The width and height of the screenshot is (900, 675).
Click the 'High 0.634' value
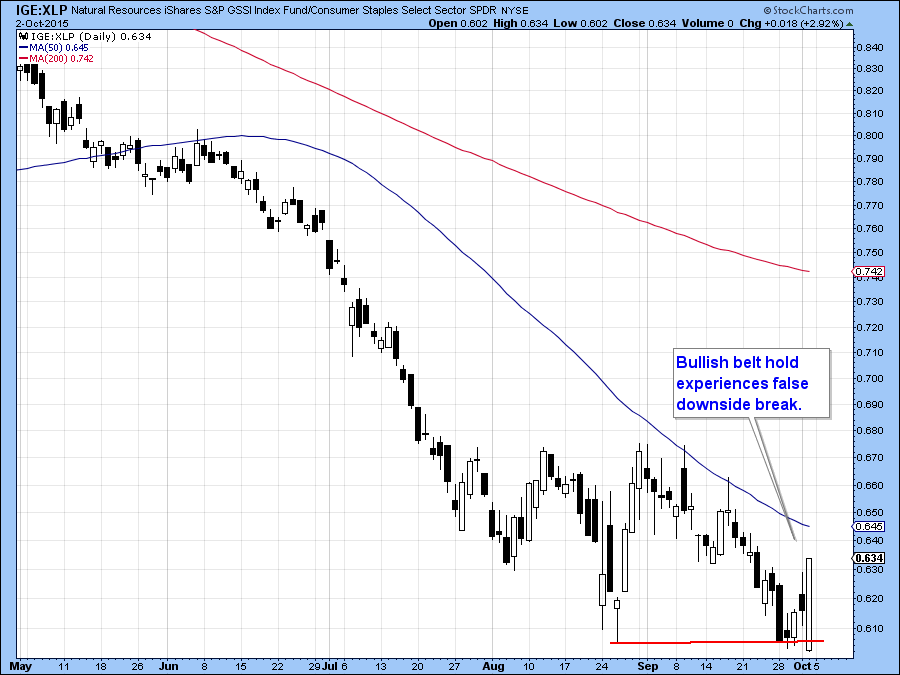pos(521,24)
